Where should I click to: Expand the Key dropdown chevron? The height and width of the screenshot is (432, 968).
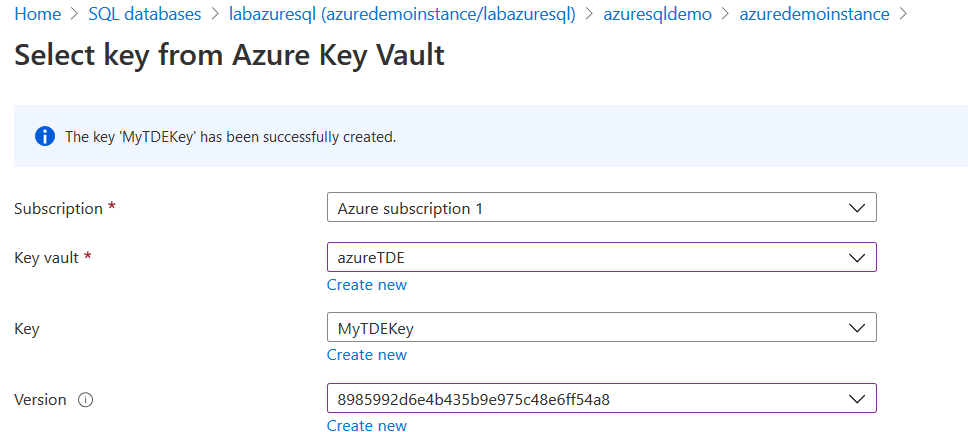[856, 327]
